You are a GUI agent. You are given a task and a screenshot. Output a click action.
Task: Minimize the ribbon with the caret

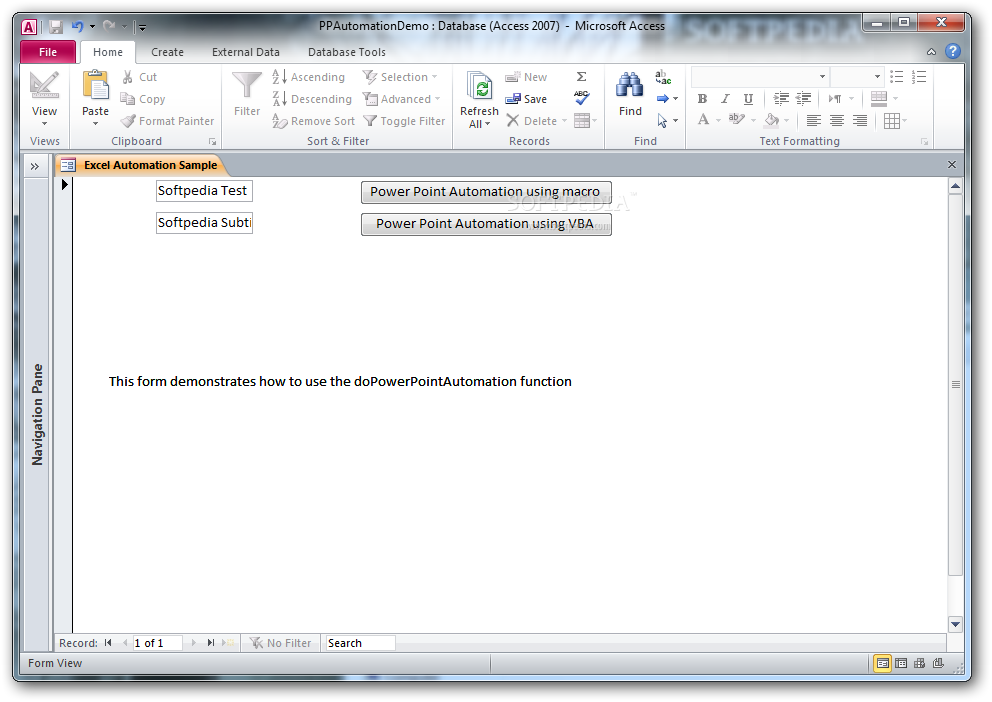point(931,52)
